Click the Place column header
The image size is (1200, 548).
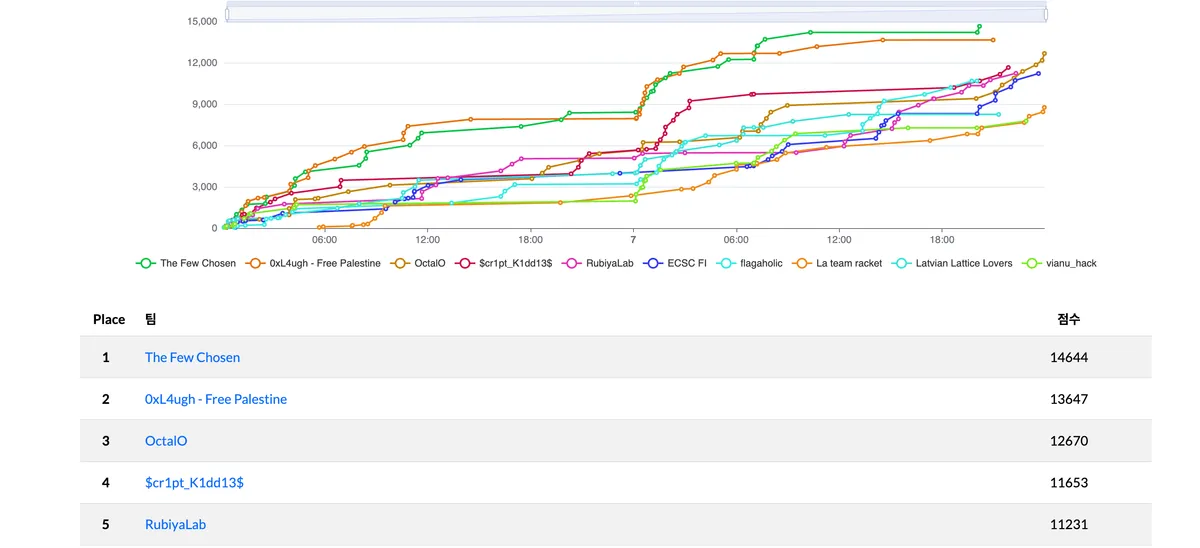[x=109, y=319]
